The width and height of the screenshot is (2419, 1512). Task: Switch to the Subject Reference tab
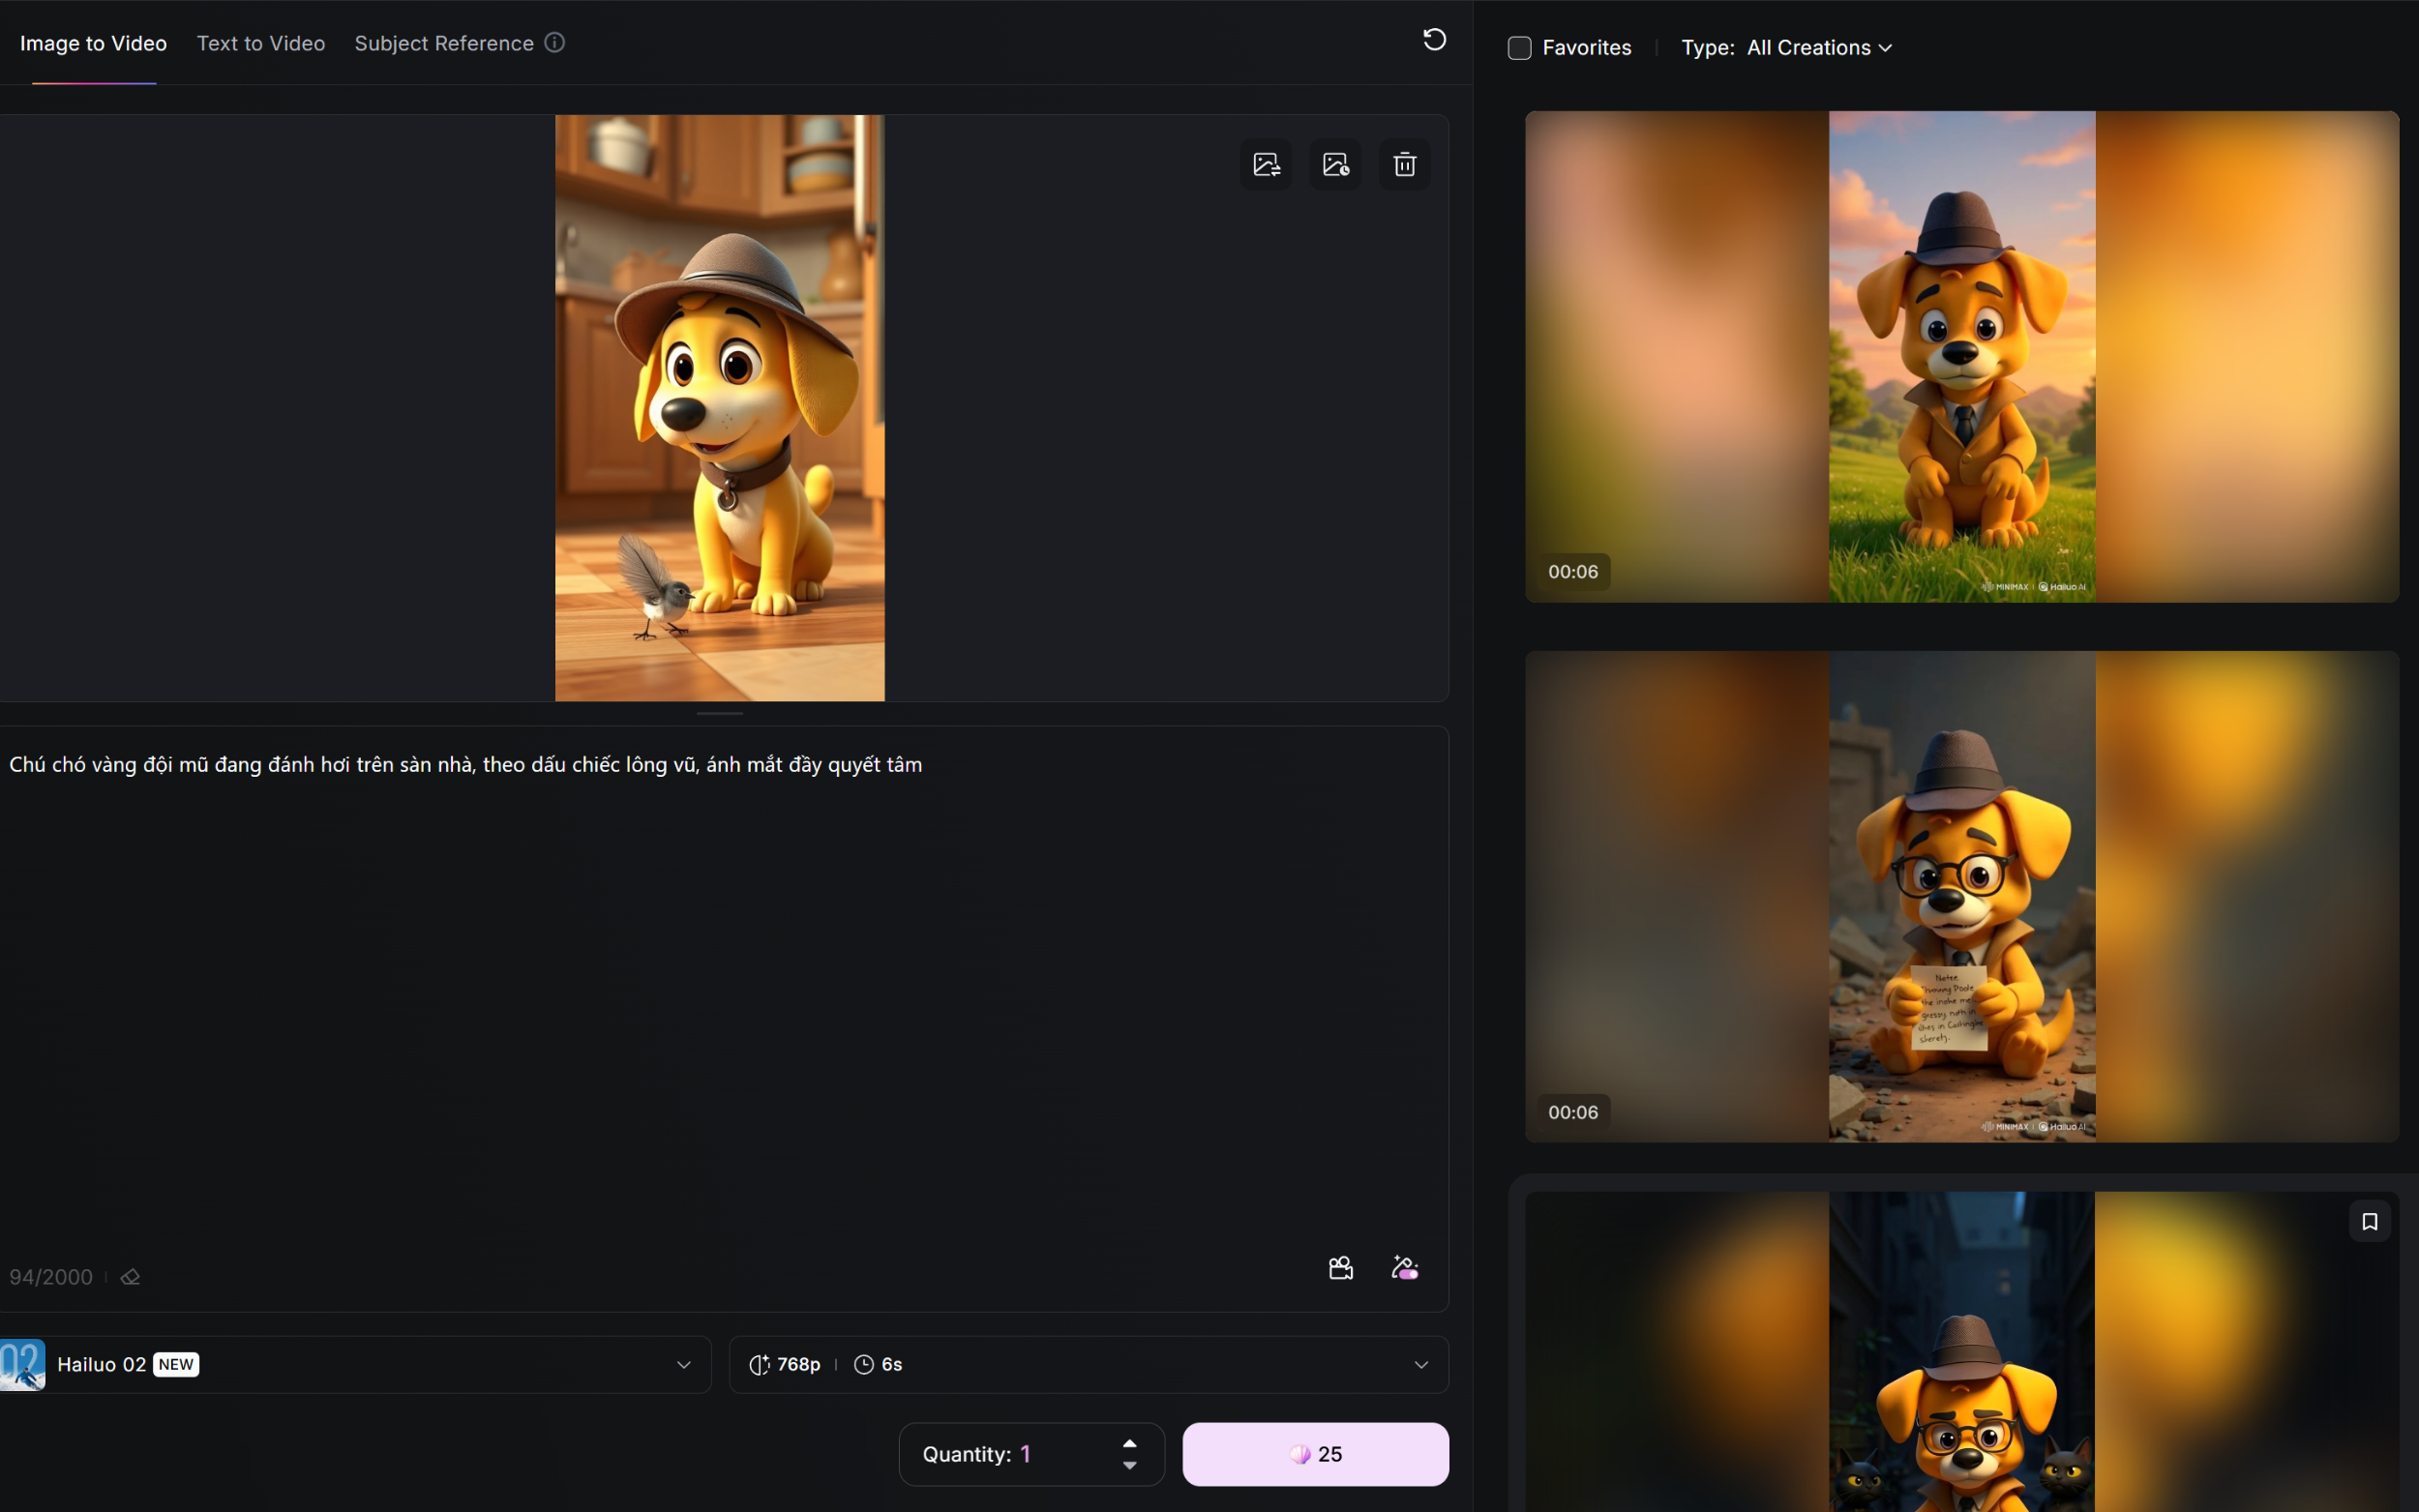click(444, 43)
